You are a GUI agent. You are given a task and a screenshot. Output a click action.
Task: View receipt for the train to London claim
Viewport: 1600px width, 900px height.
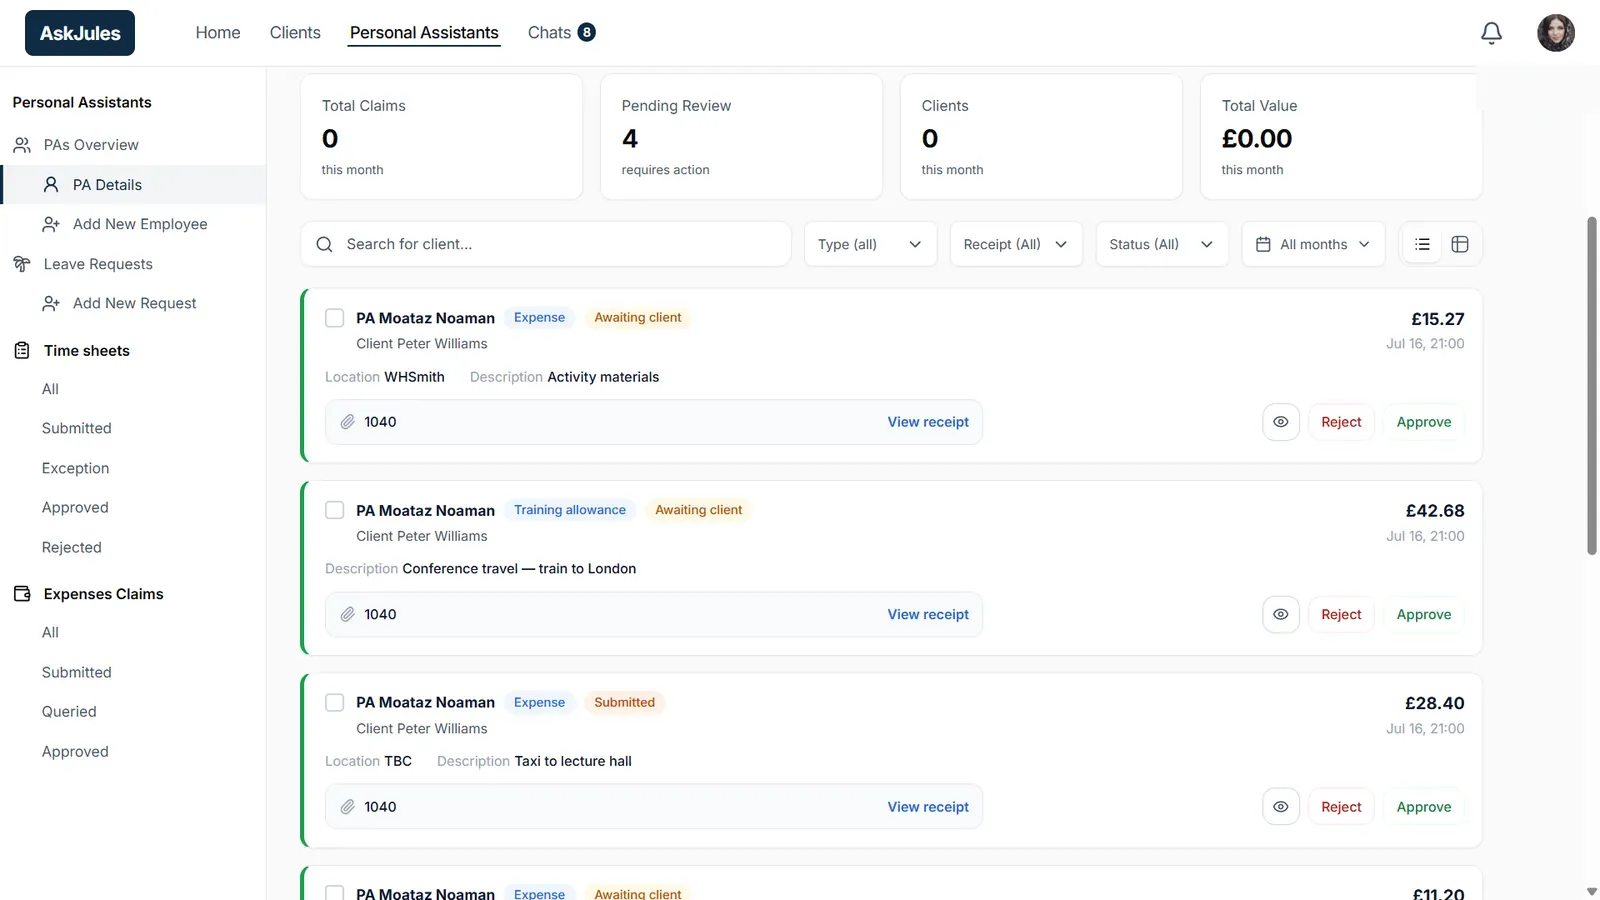tap(928, 614)
